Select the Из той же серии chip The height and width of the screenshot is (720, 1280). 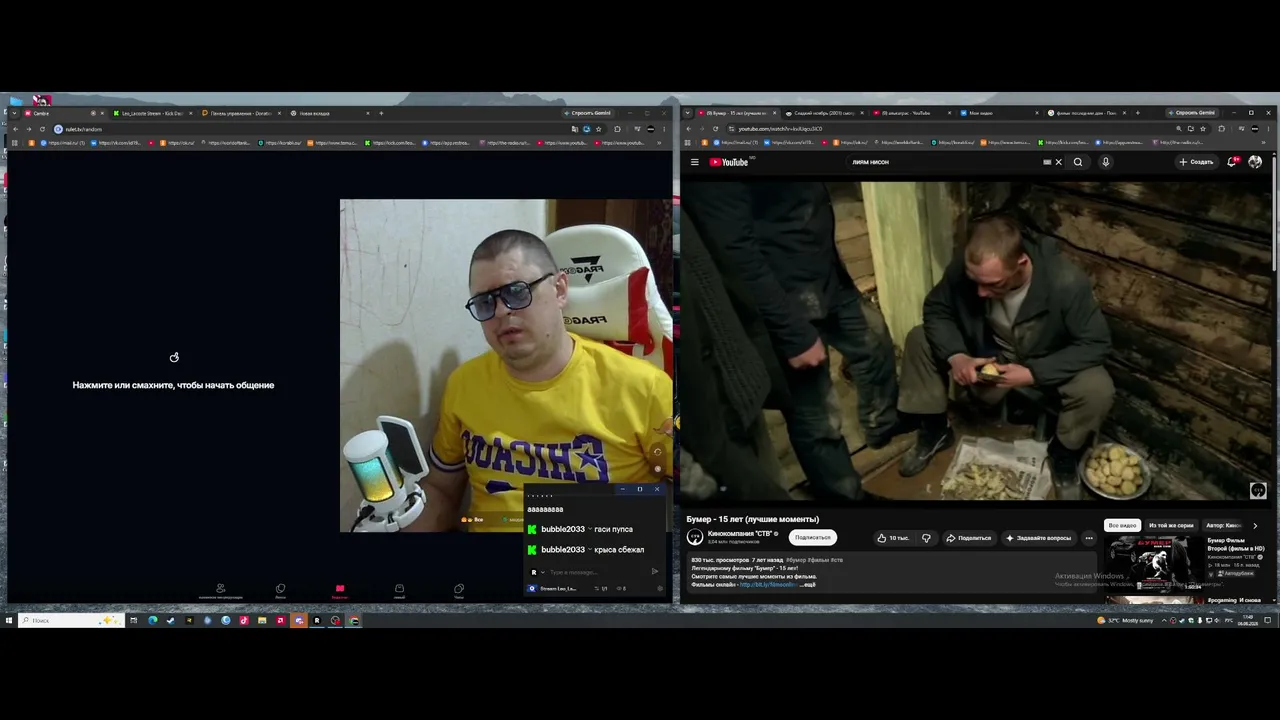tap(1171, 525)
